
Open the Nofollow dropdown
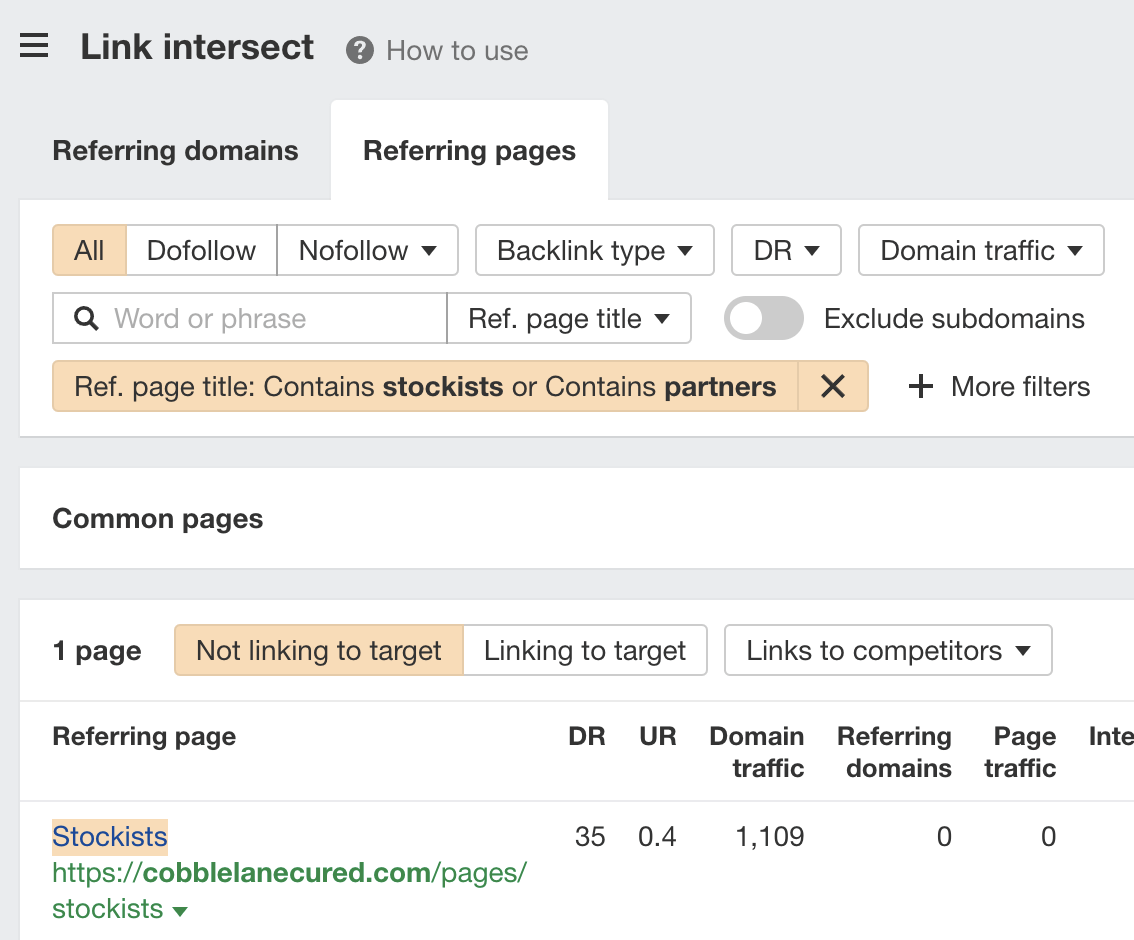coord(367,250)
